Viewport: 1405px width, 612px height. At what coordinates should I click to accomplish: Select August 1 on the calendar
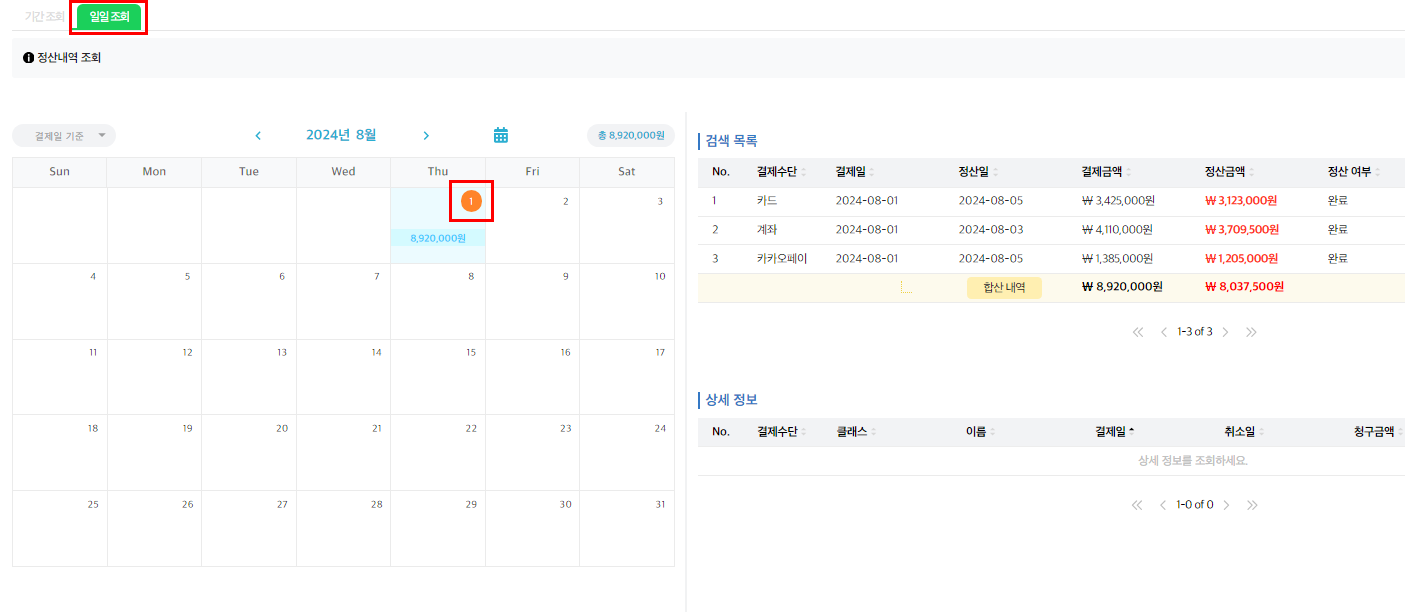click(x=471, y=202)
